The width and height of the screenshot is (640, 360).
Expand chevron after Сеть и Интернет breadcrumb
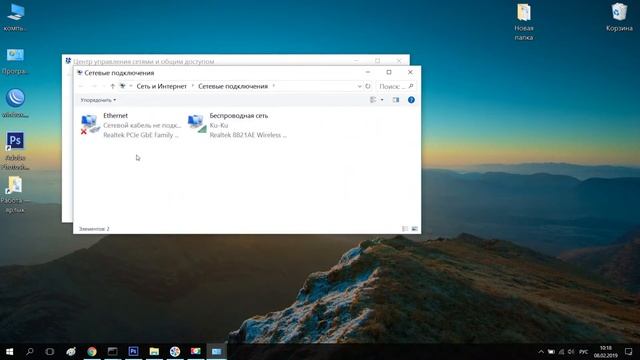tap(193, 86)
